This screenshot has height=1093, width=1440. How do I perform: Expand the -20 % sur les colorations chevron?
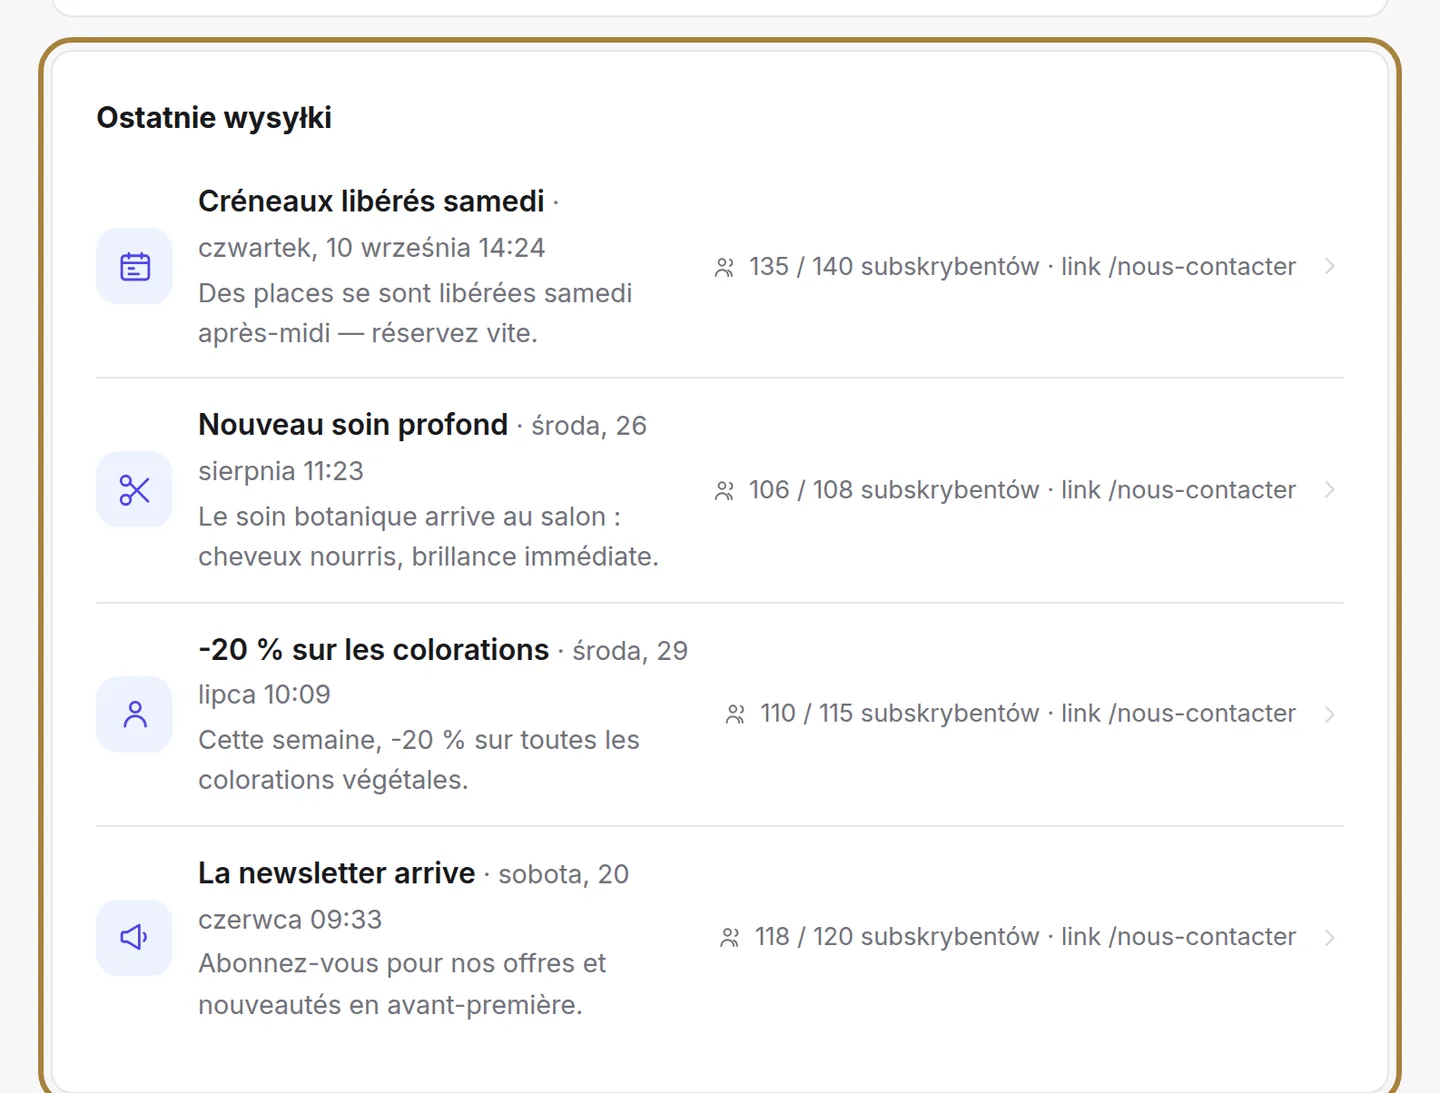tap(1330, 714)
